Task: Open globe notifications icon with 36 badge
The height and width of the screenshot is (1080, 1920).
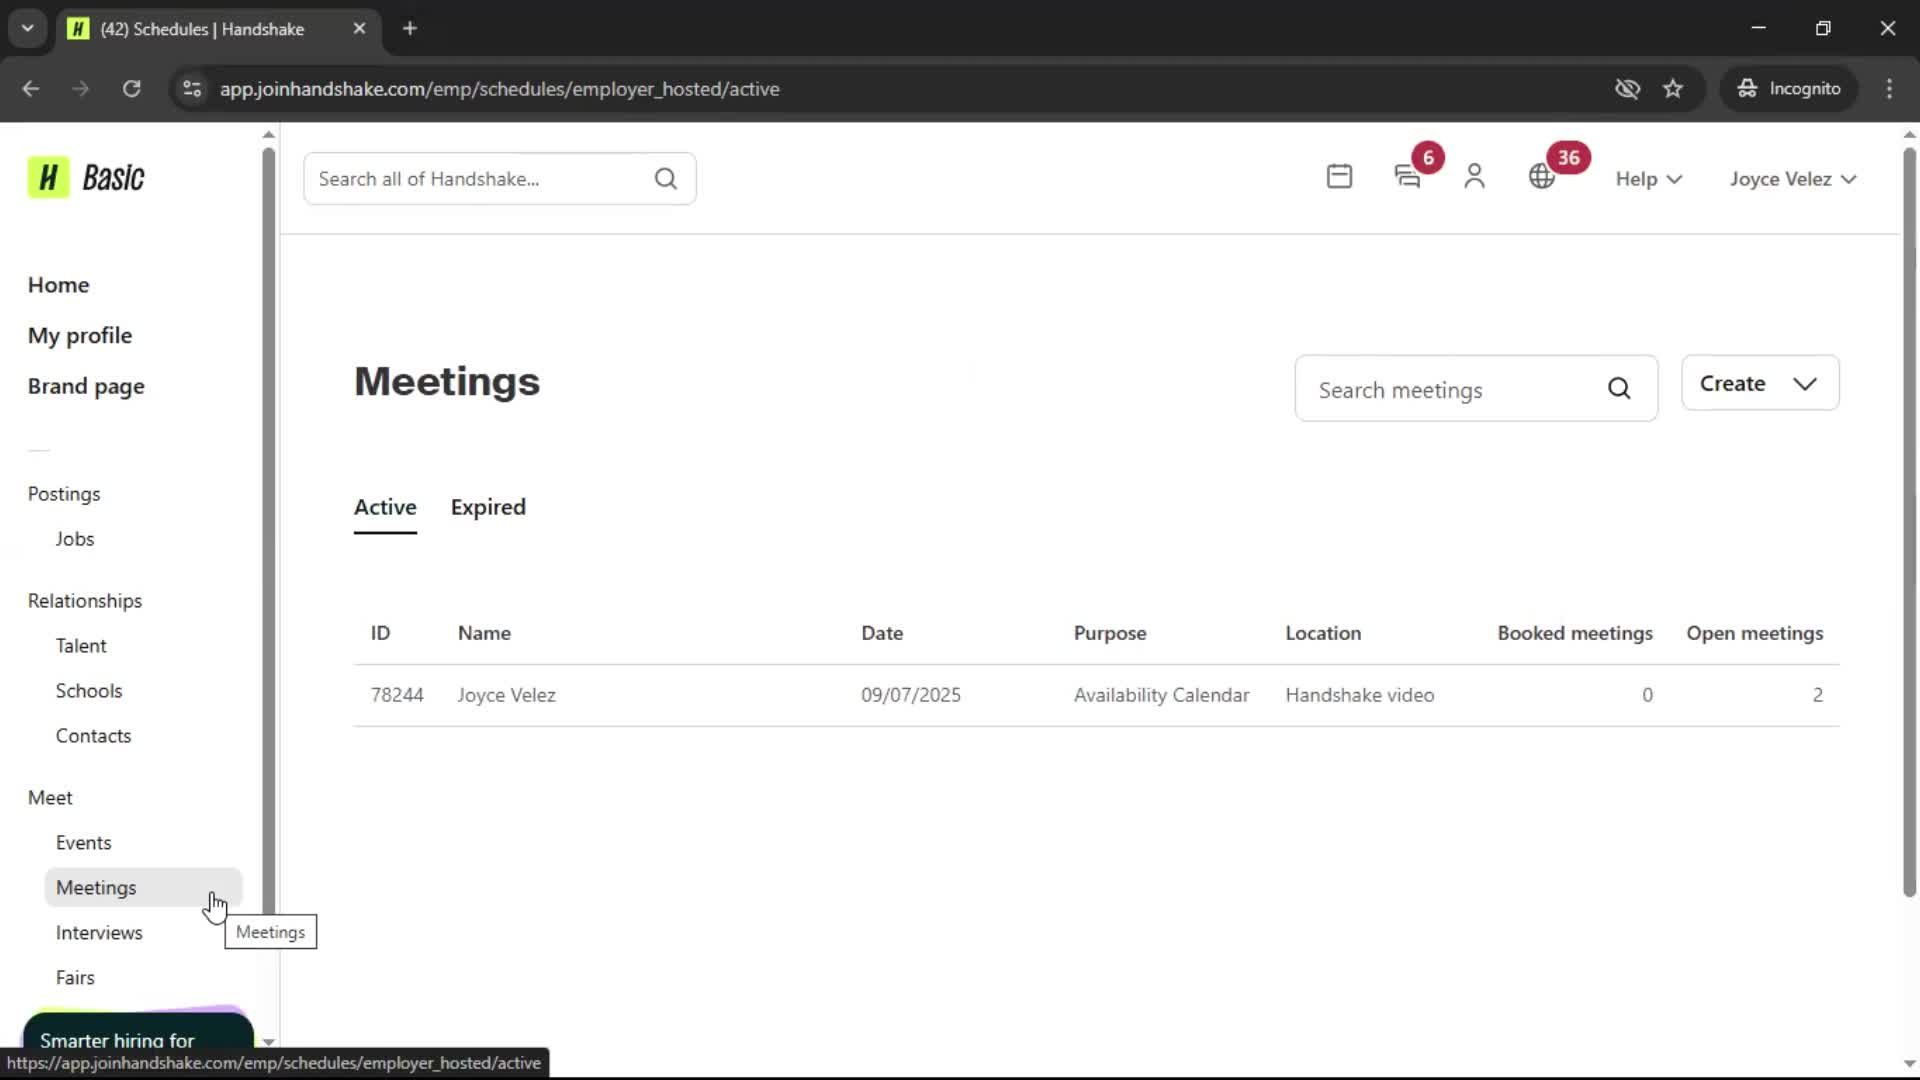Action: [1542, 177]
